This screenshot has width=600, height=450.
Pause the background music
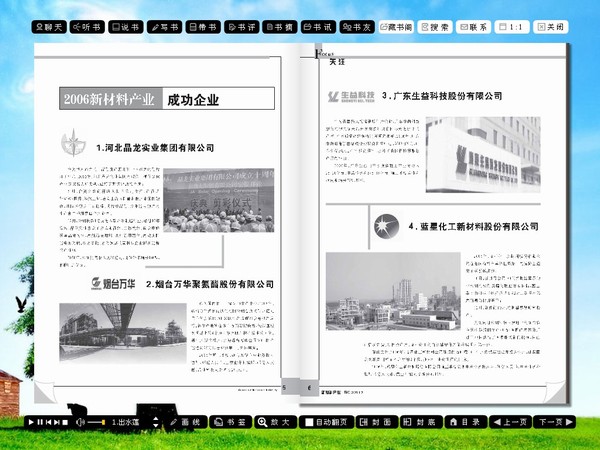(40, 422)
